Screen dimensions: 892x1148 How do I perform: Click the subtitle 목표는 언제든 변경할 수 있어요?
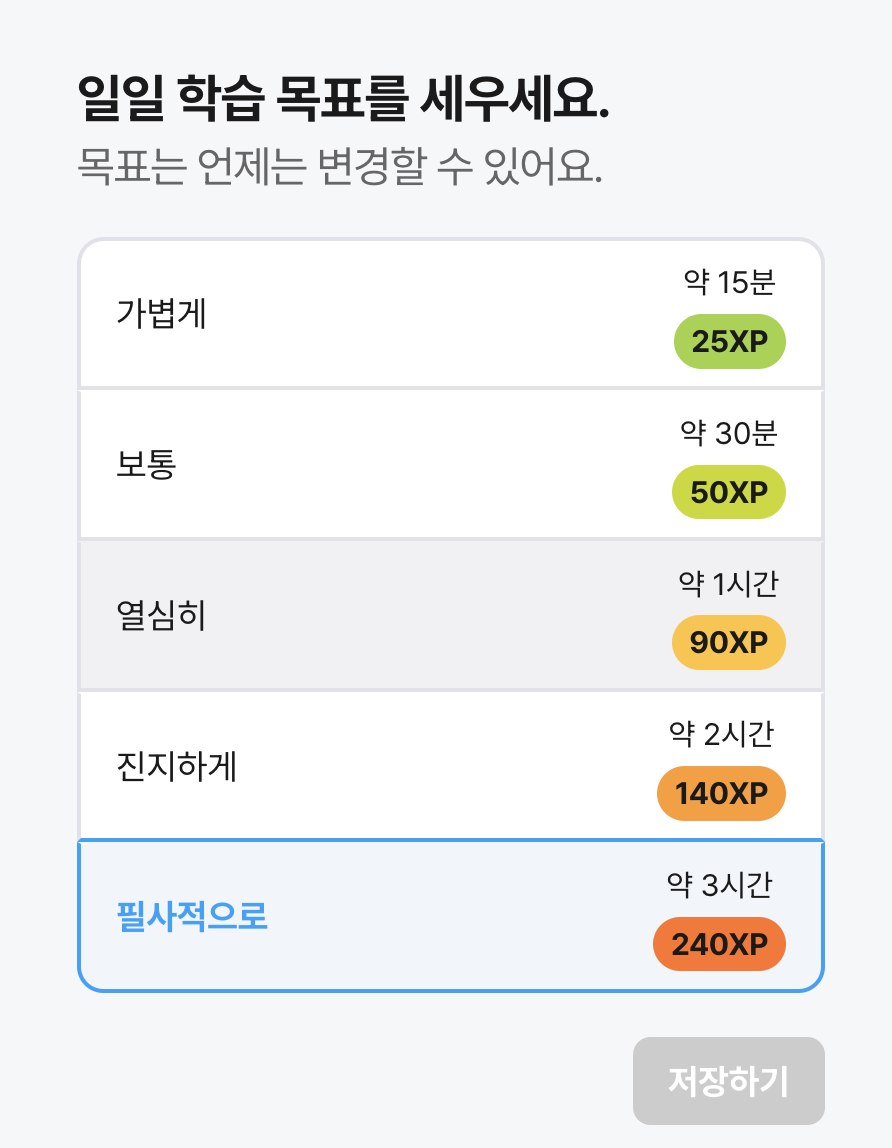(341, 166)
